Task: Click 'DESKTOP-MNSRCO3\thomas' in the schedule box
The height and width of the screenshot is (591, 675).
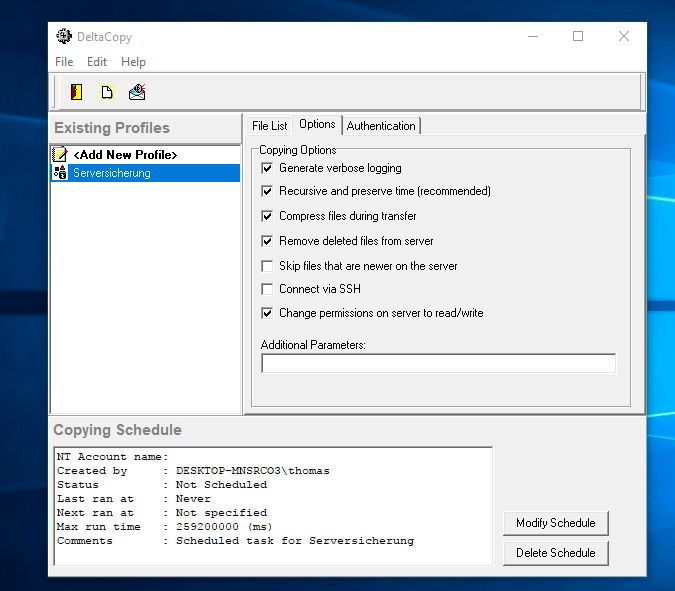Action: [x=253, y=470]
